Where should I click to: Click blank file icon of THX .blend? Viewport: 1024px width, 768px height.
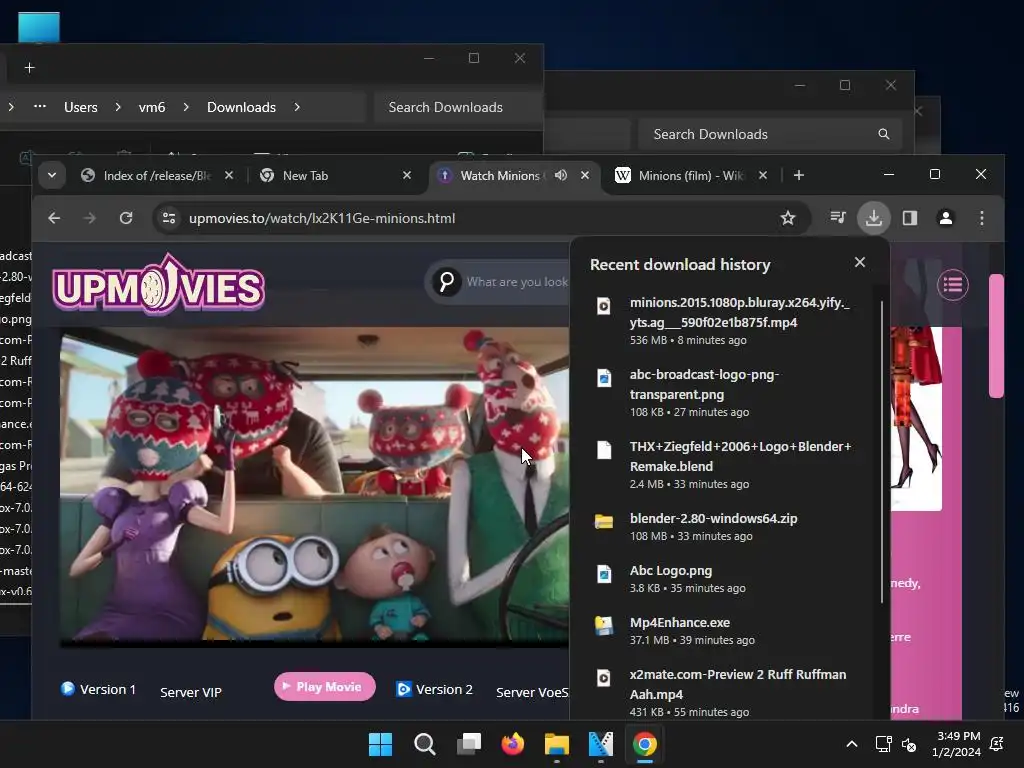click(x=604, y=449)
